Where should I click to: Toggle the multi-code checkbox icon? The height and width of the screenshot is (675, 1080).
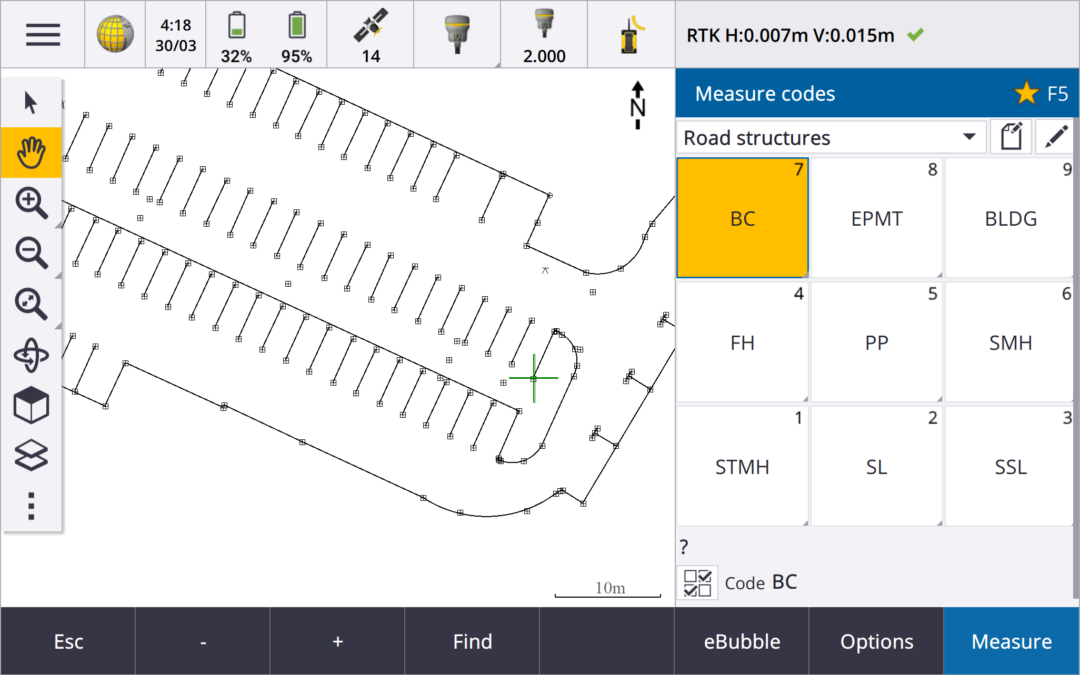(x=696, y=583)
